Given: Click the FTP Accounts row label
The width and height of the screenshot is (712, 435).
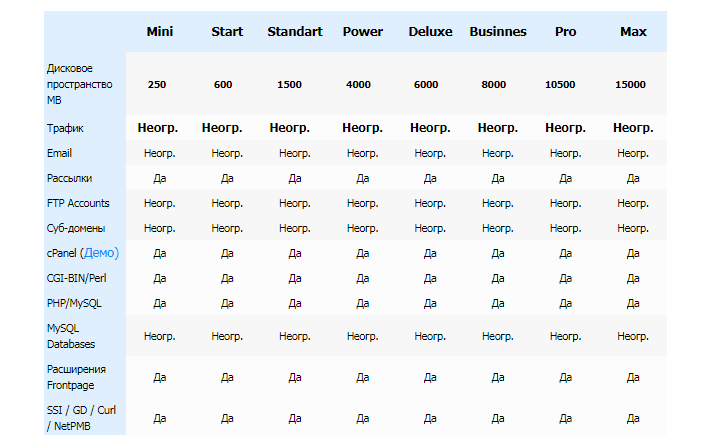Looking at the screenshot, I should pos(78,203).
